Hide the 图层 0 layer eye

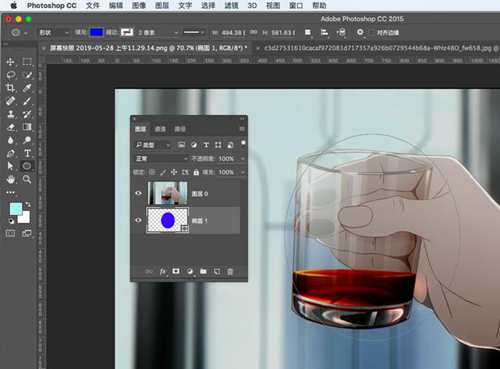[138, 193]
